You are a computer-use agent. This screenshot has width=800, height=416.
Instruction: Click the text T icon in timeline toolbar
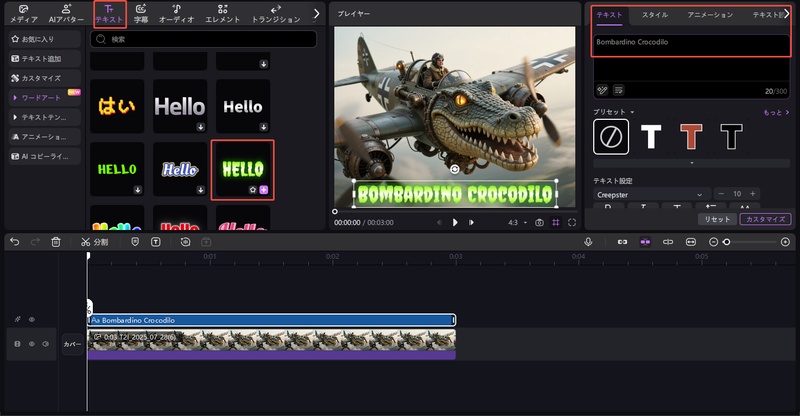[156, 242]
